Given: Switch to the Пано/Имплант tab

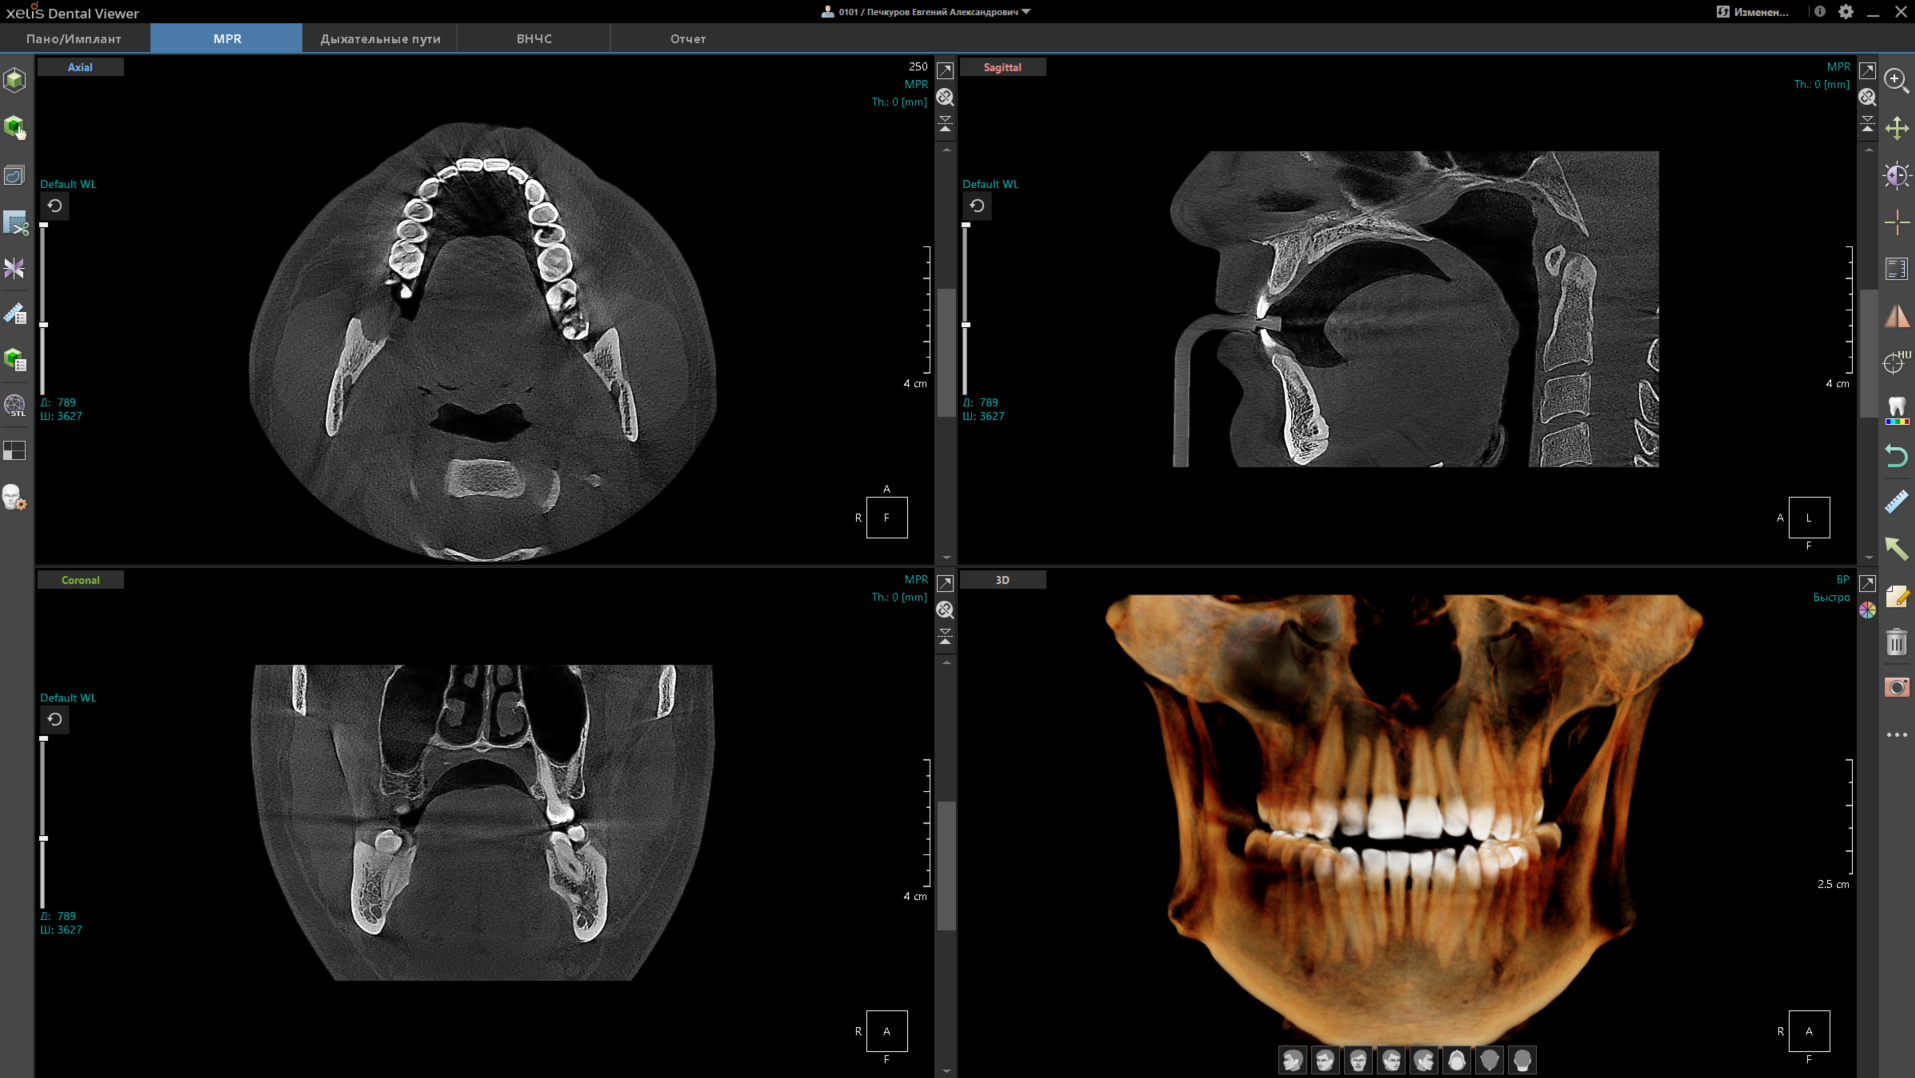Looking at the screenshot, I should pyautogui.click(x=74, y=39).
